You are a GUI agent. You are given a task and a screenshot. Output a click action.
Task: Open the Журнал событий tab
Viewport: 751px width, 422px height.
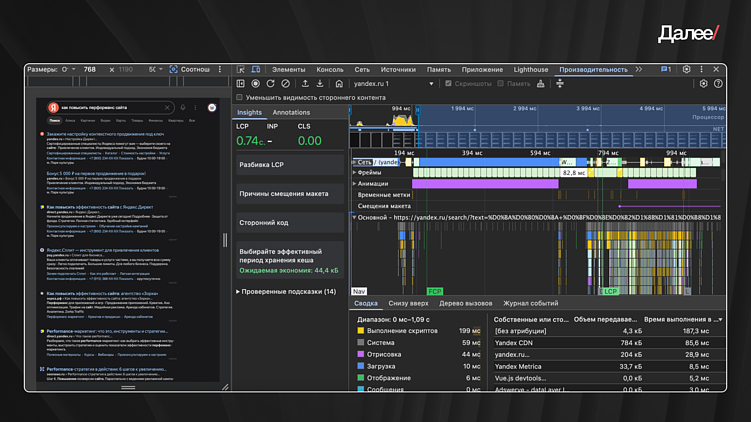[x=531, y=303]
